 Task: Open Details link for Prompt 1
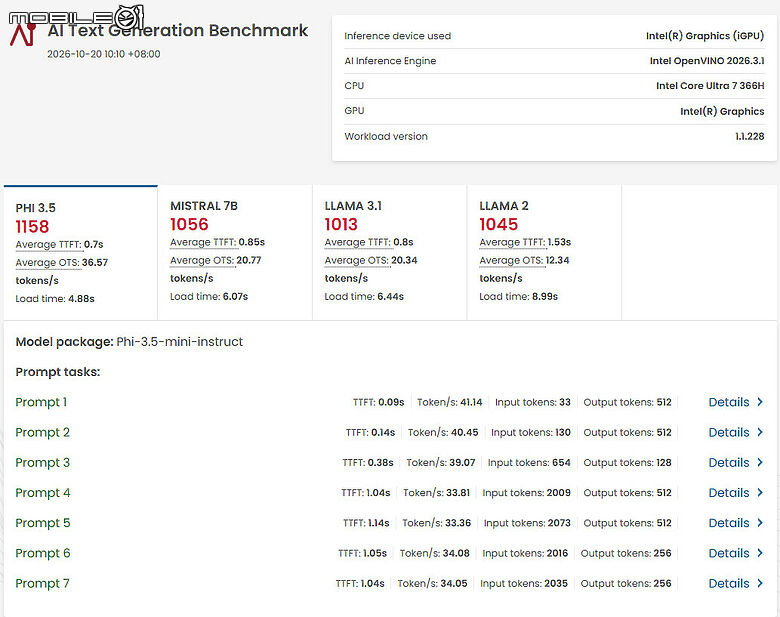[729, 402]
